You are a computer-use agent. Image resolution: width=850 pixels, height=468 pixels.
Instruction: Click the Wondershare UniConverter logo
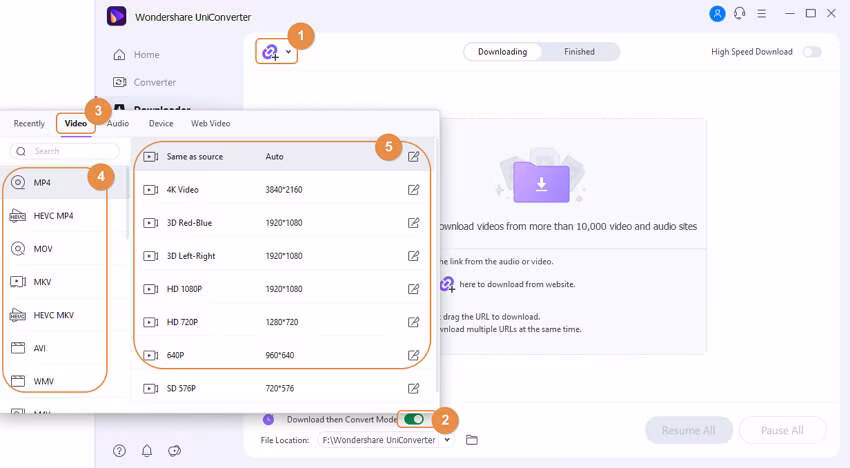click(x=117, y=17)
